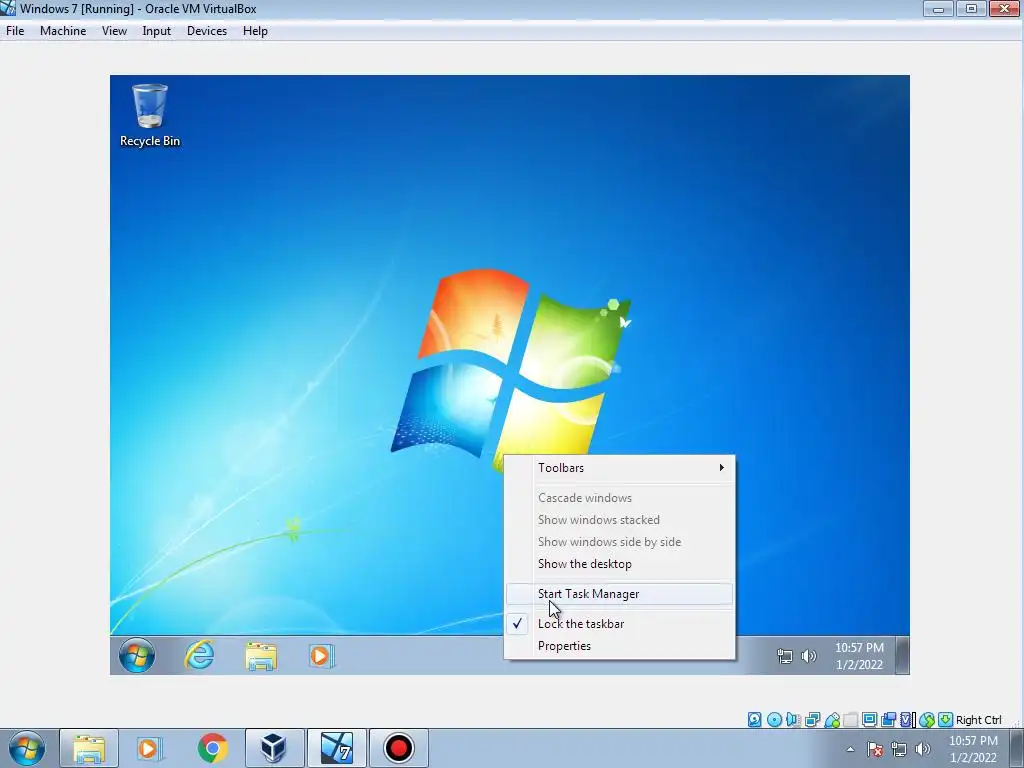Open the Devices menu
This screenshot has height=768, width=1024.
point(207,31)
